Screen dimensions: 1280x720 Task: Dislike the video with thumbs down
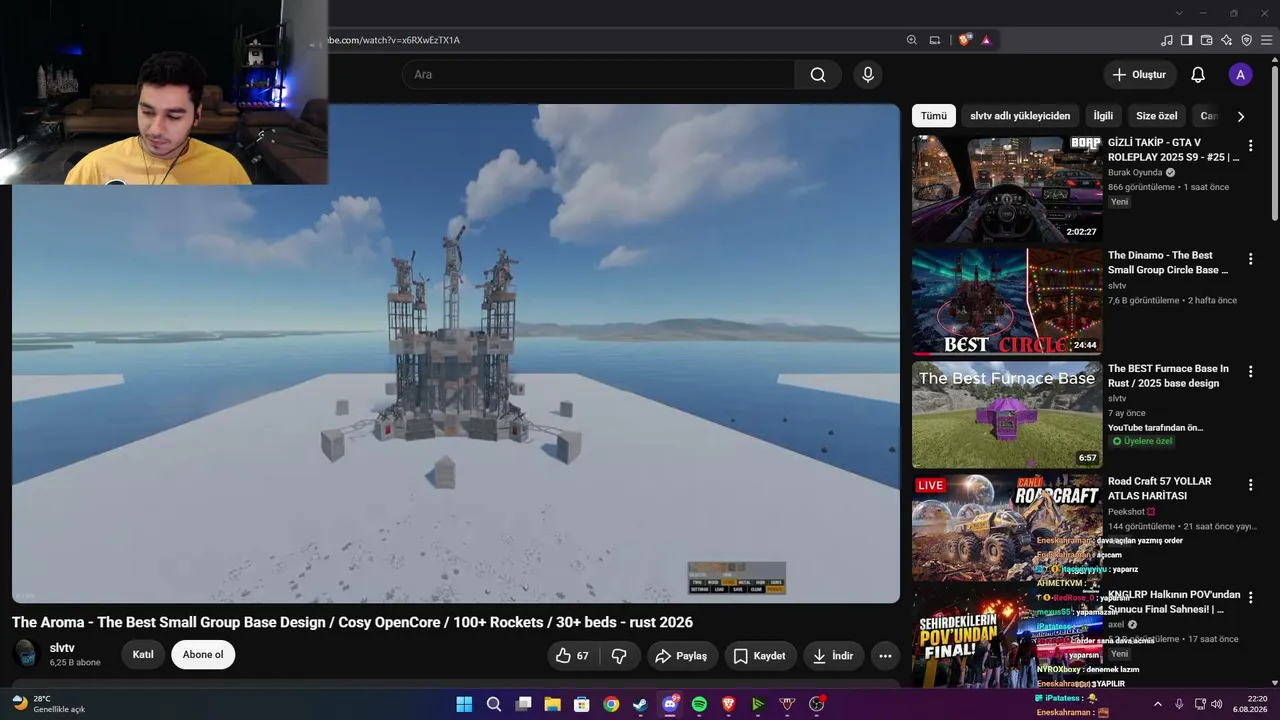[619, 656]
